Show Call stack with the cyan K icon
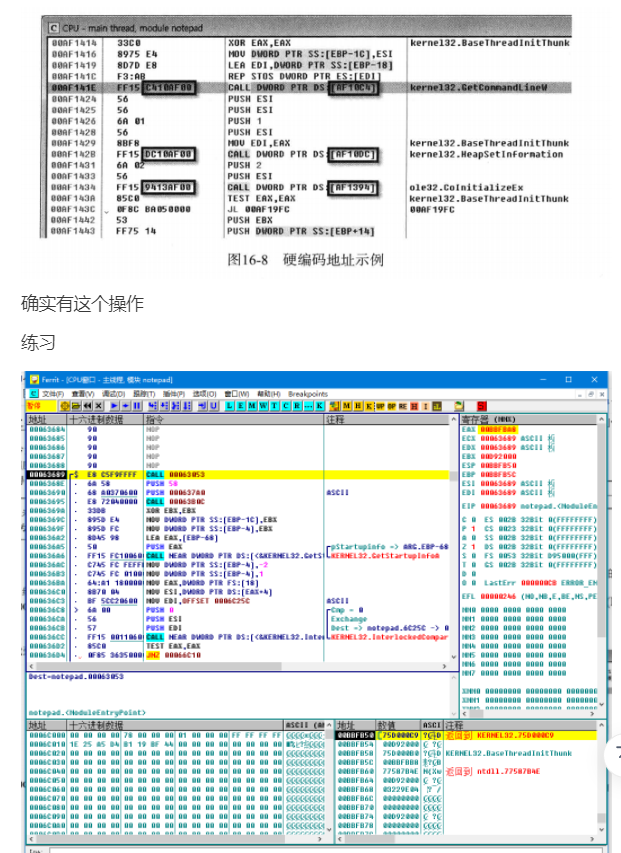Image resolution: width=621 pixels, height=853 pixels. pyautogui.click(x=319, y=405)
